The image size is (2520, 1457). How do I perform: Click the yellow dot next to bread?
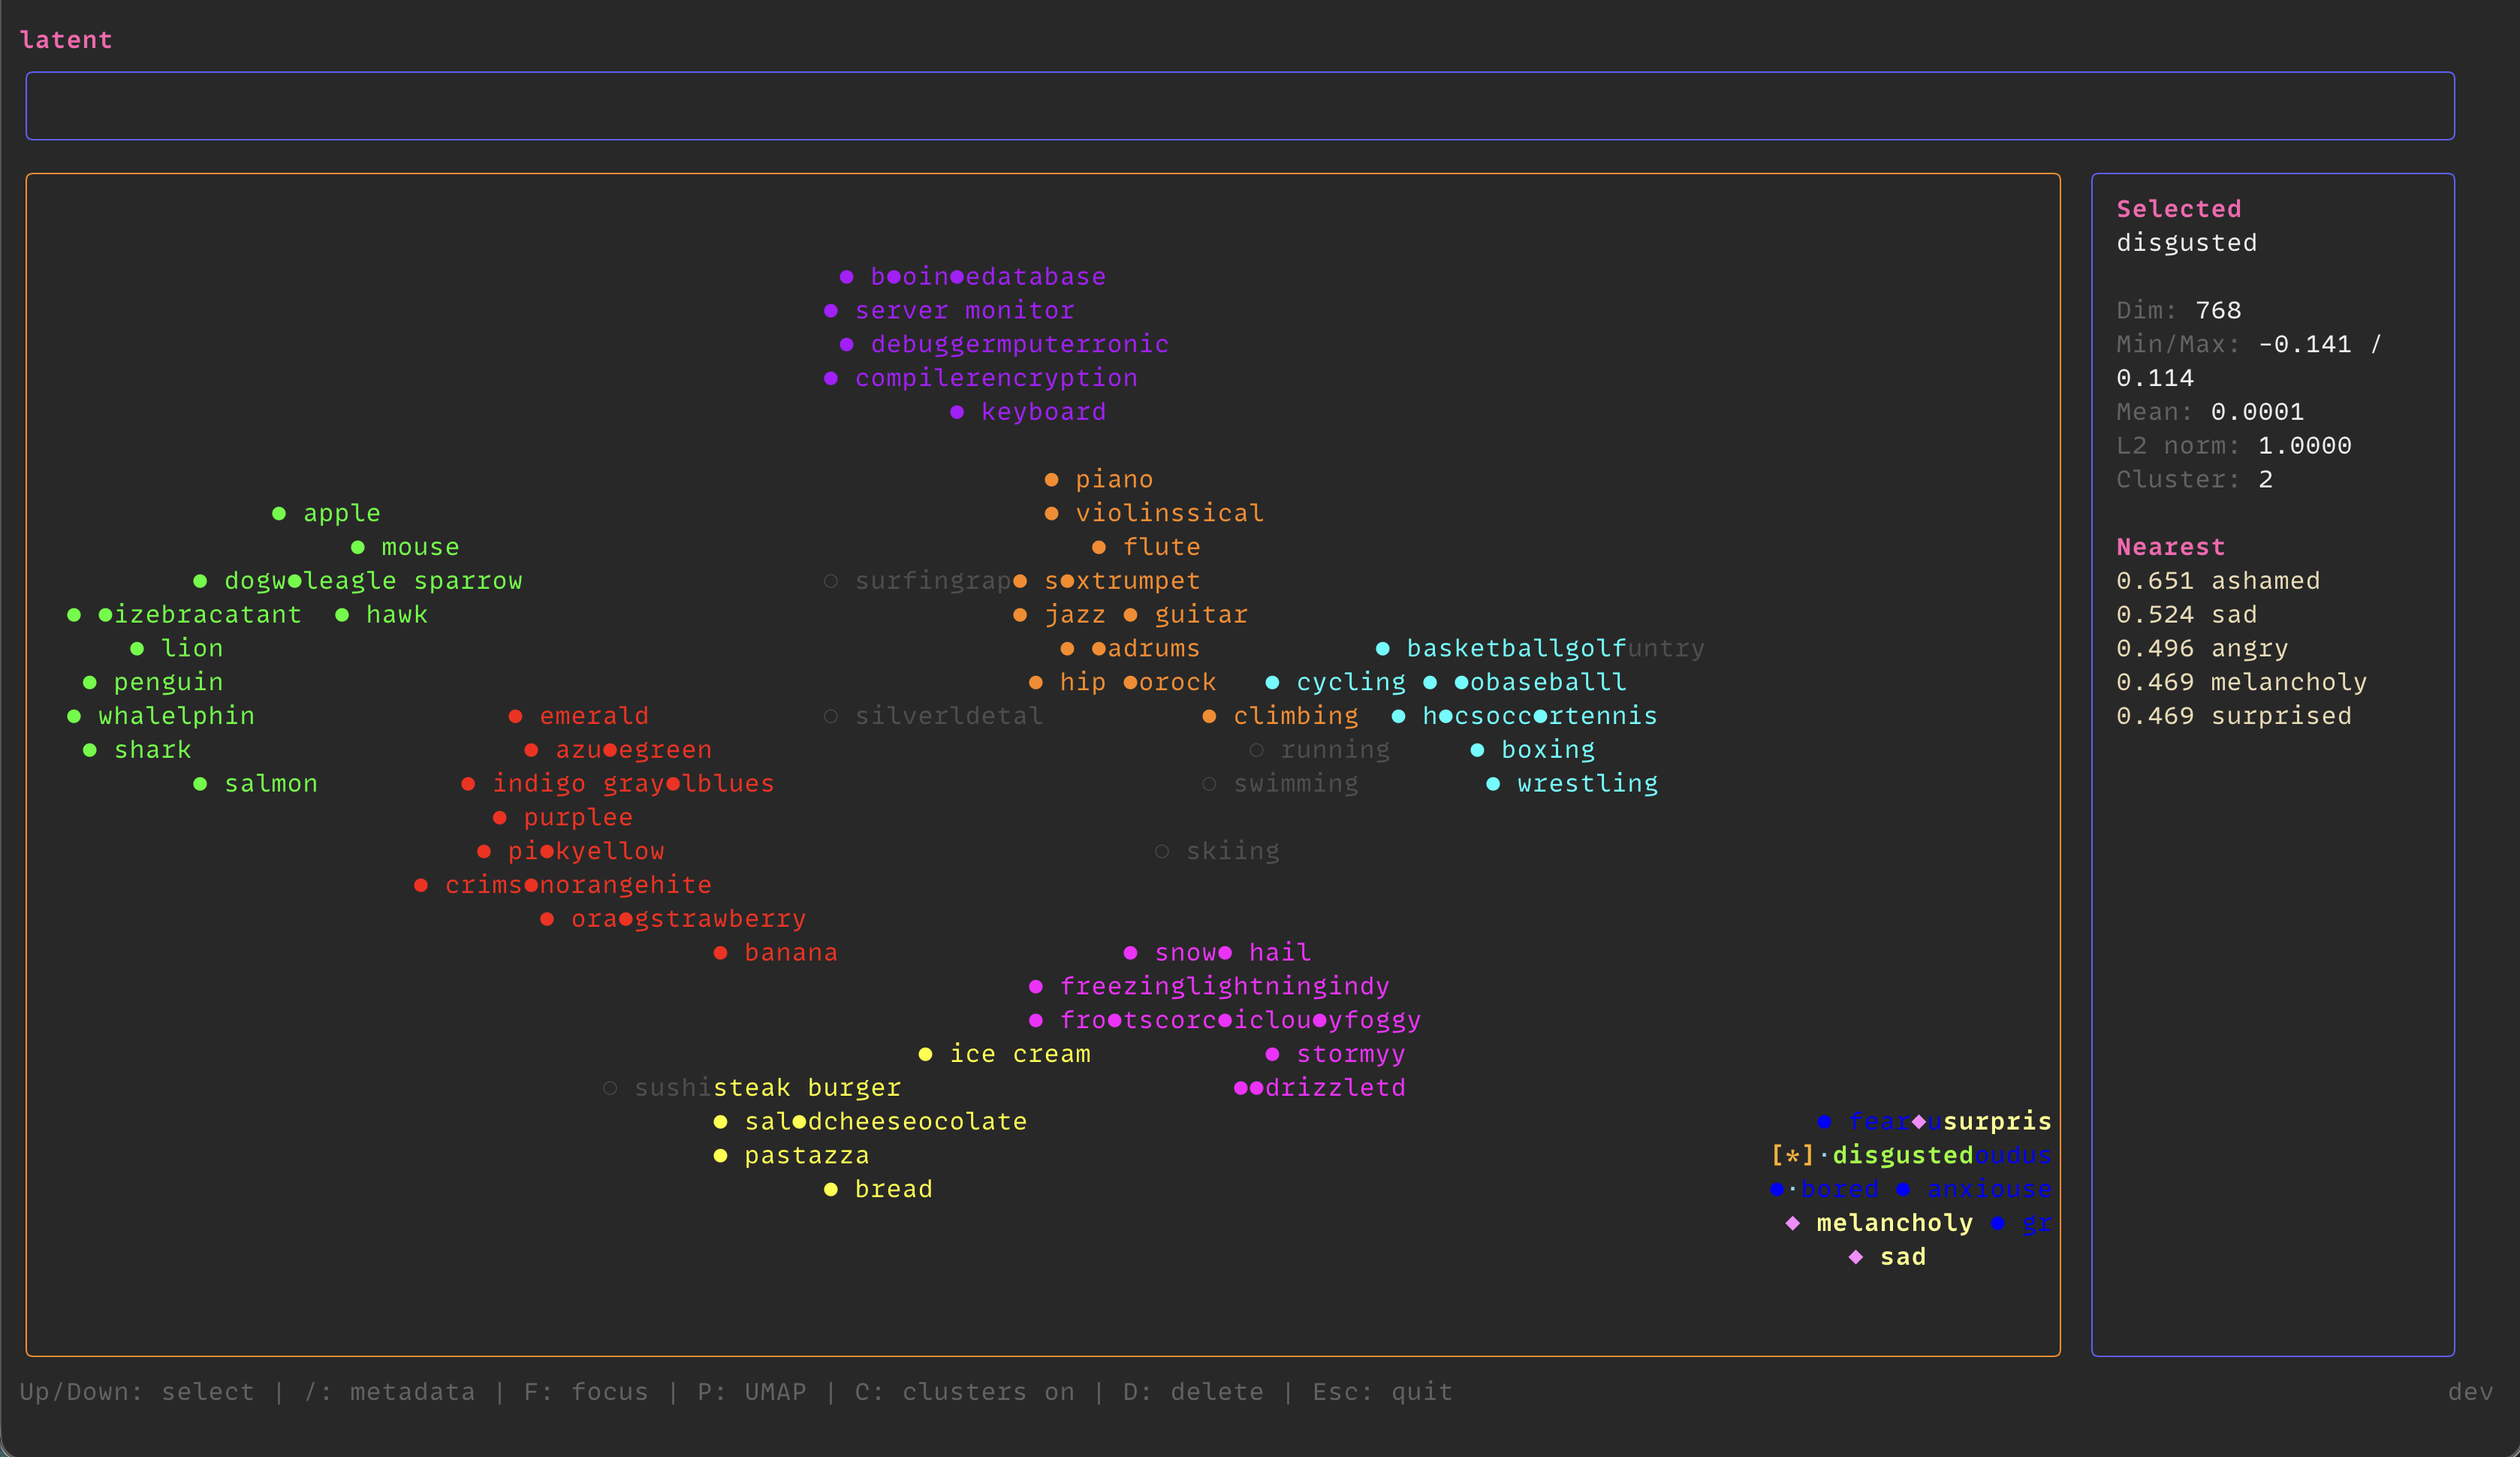click(830, 1189)
